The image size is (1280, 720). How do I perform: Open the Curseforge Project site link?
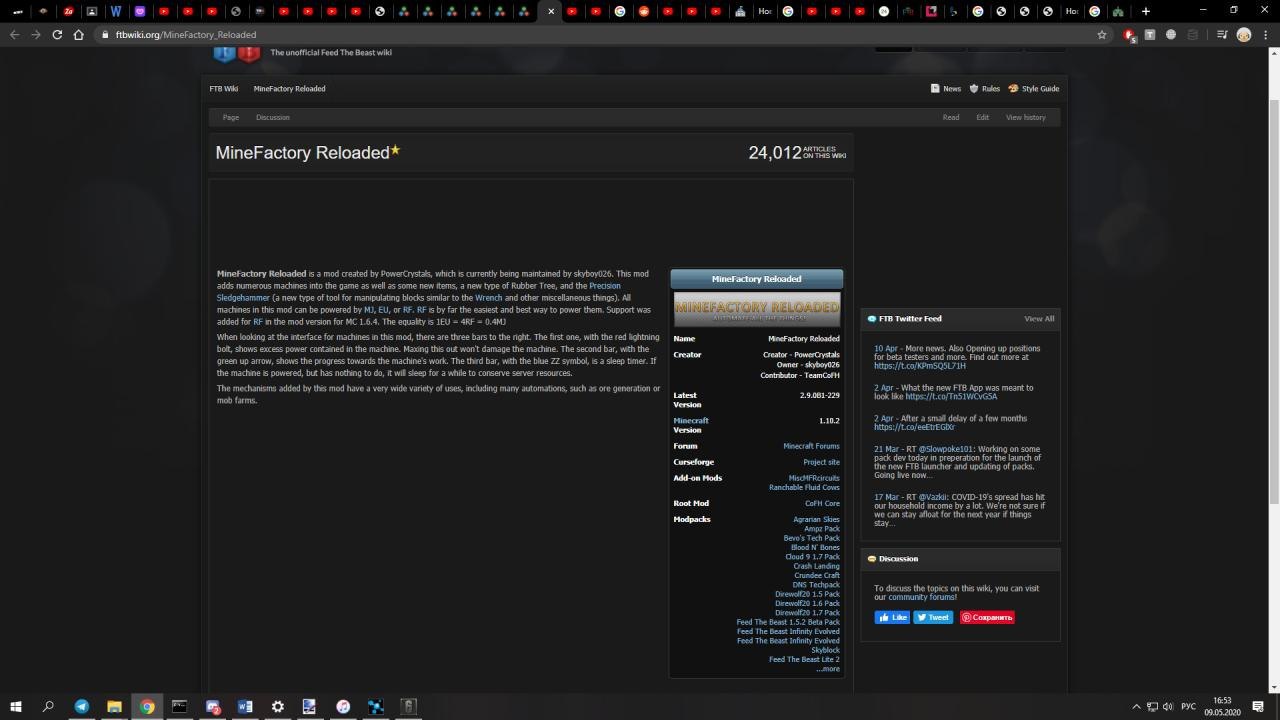click(x=821, y=462)
